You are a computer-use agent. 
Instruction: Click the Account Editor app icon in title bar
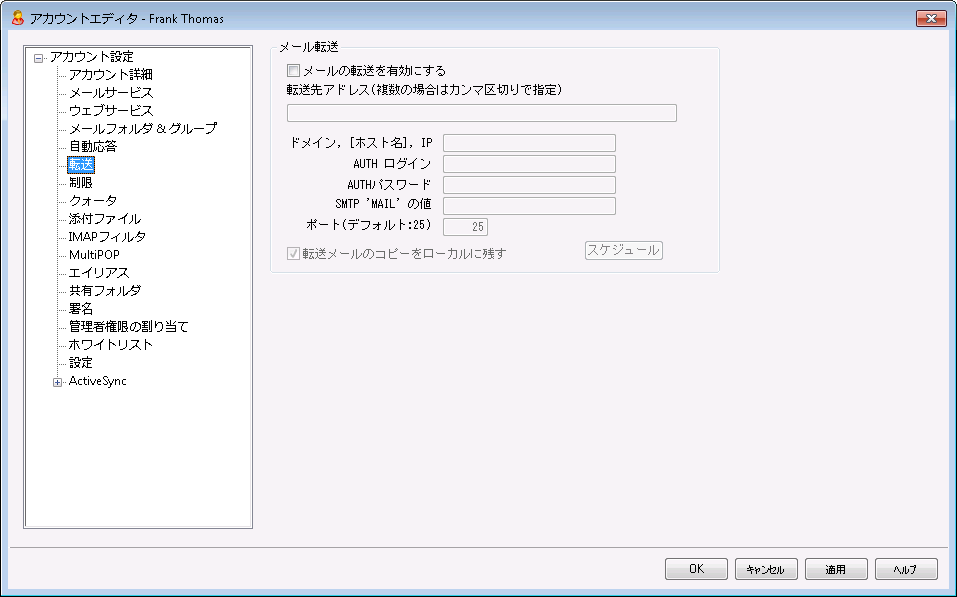[16, 18]
